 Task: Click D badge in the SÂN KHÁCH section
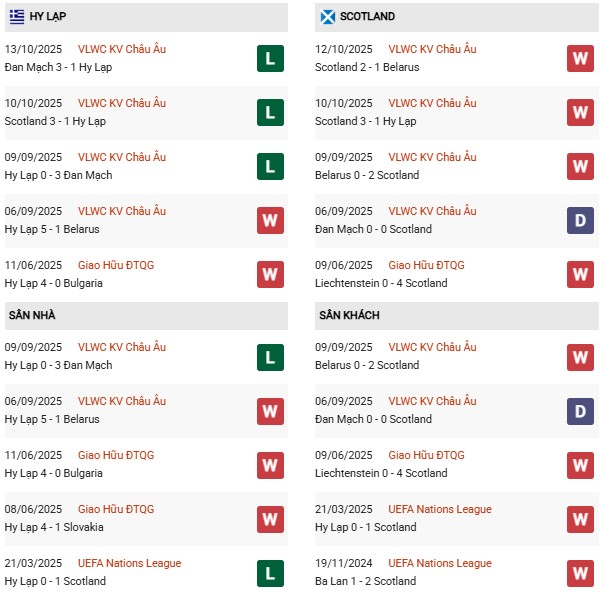pos(580,411)
